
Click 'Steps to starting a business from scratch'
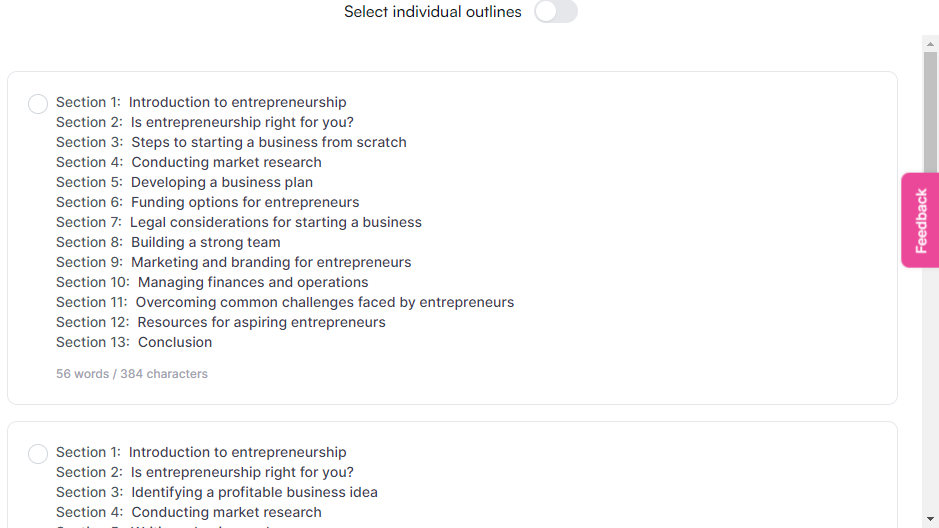point(268,142)
